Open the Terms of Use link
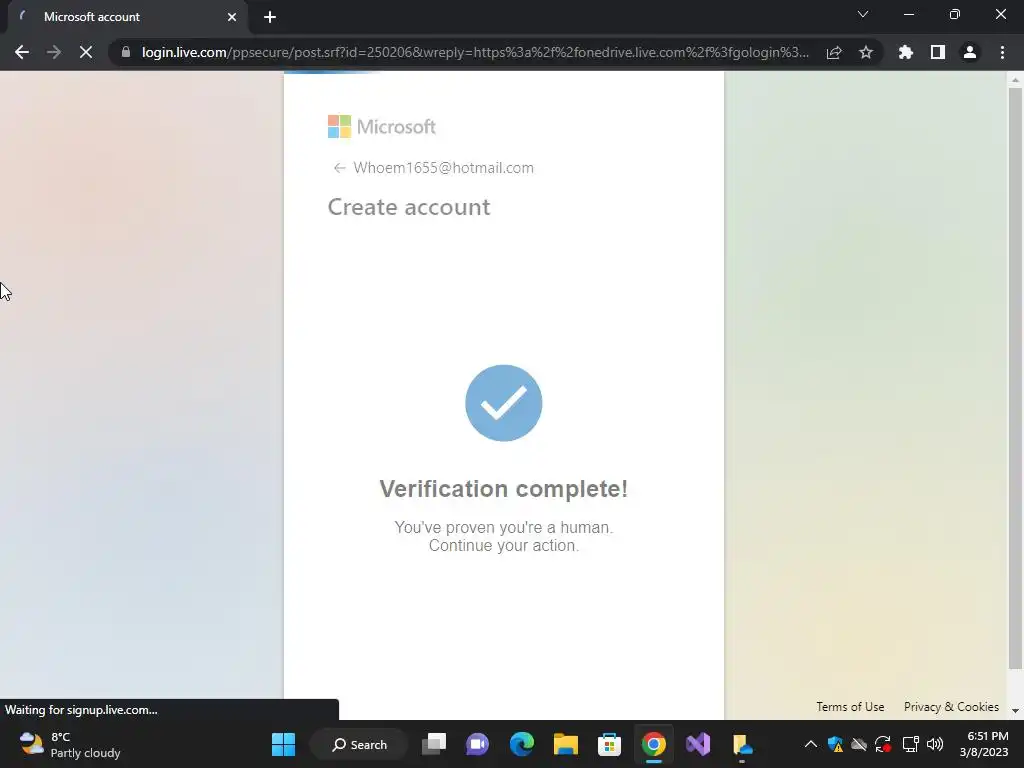This screenshot has width=1024, height=768. coord(850,707)
